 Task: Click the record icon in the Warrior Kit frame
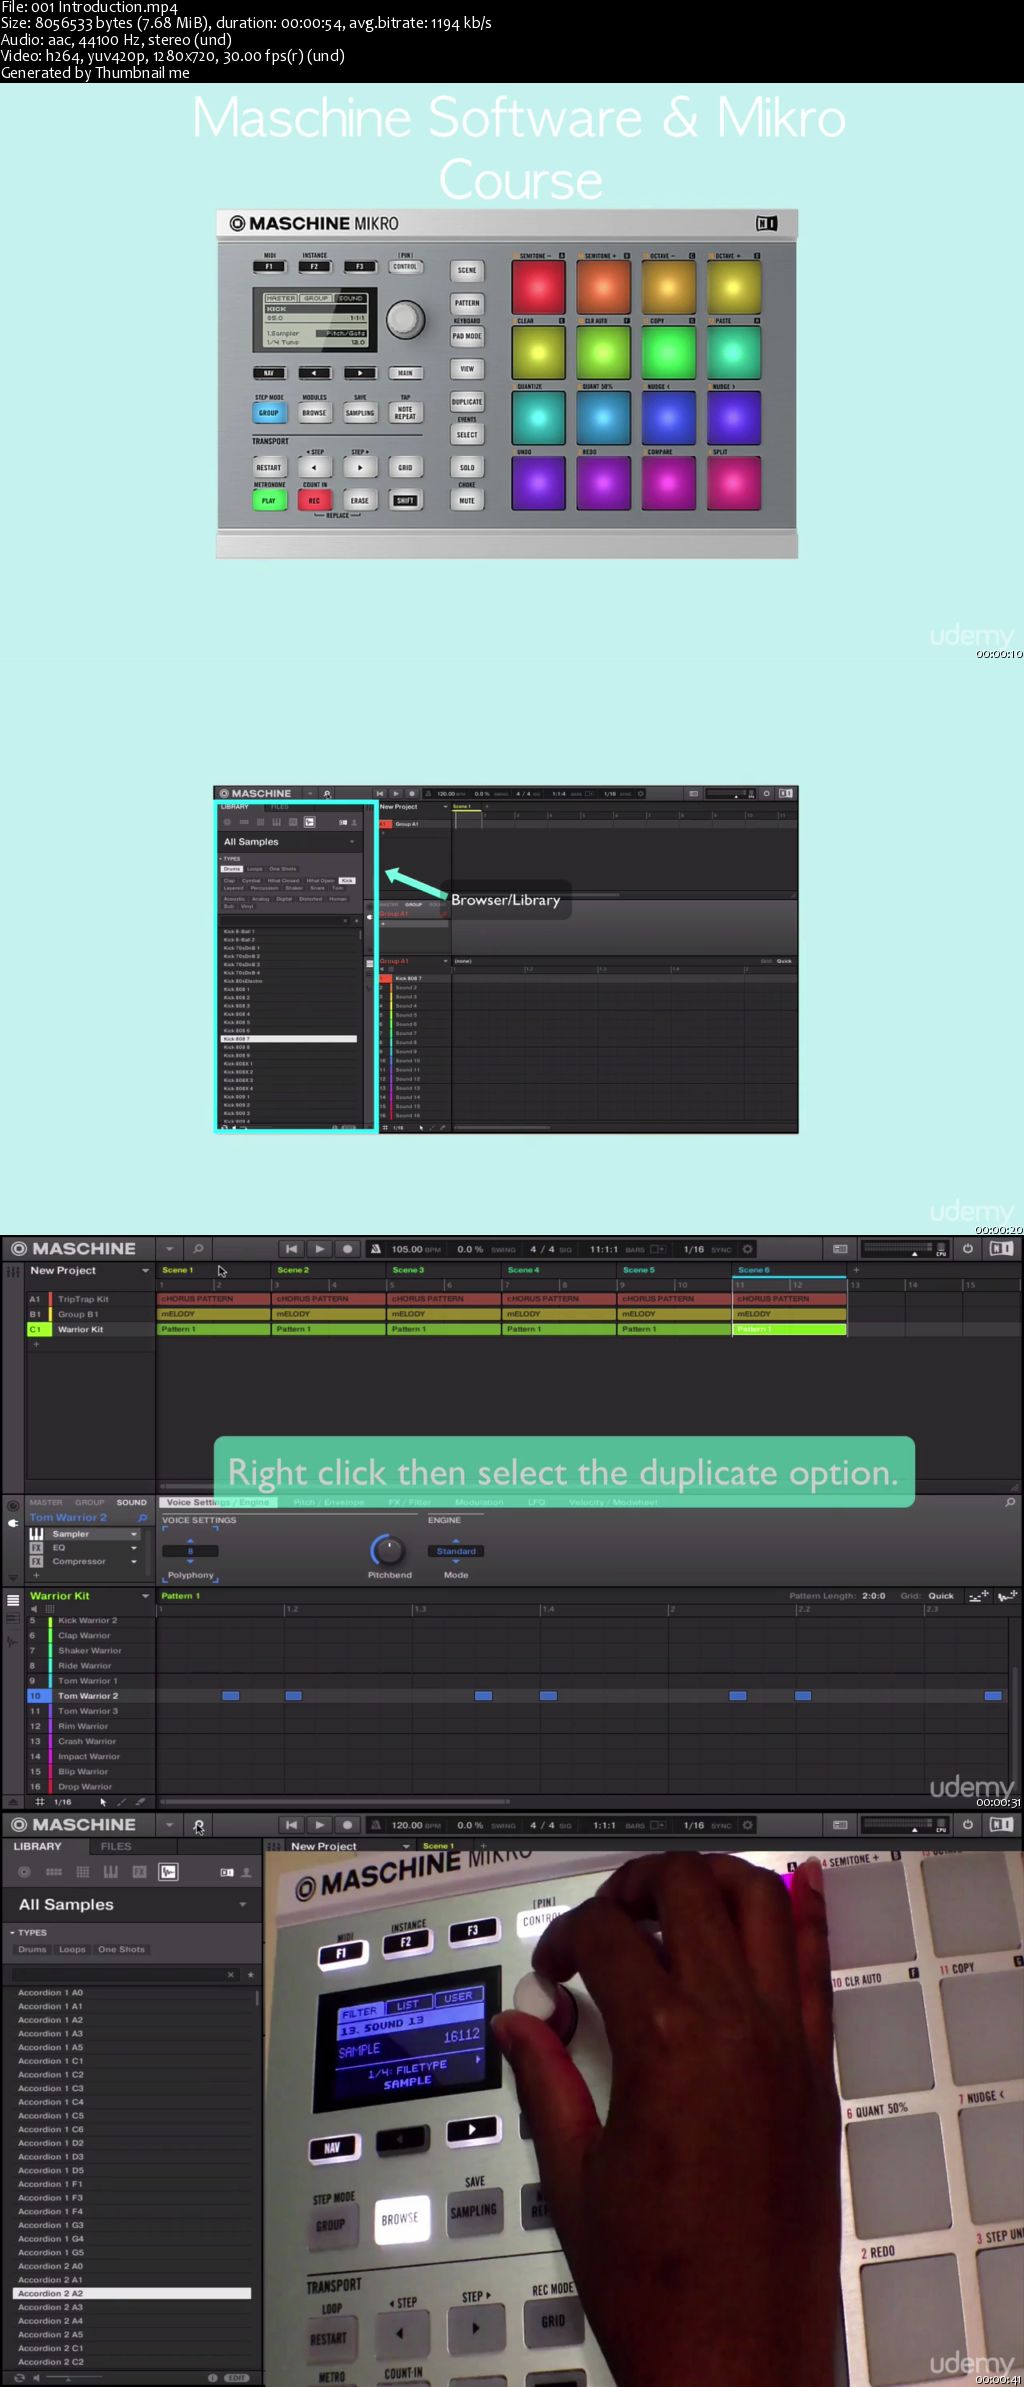click(x=347, y=1248)
